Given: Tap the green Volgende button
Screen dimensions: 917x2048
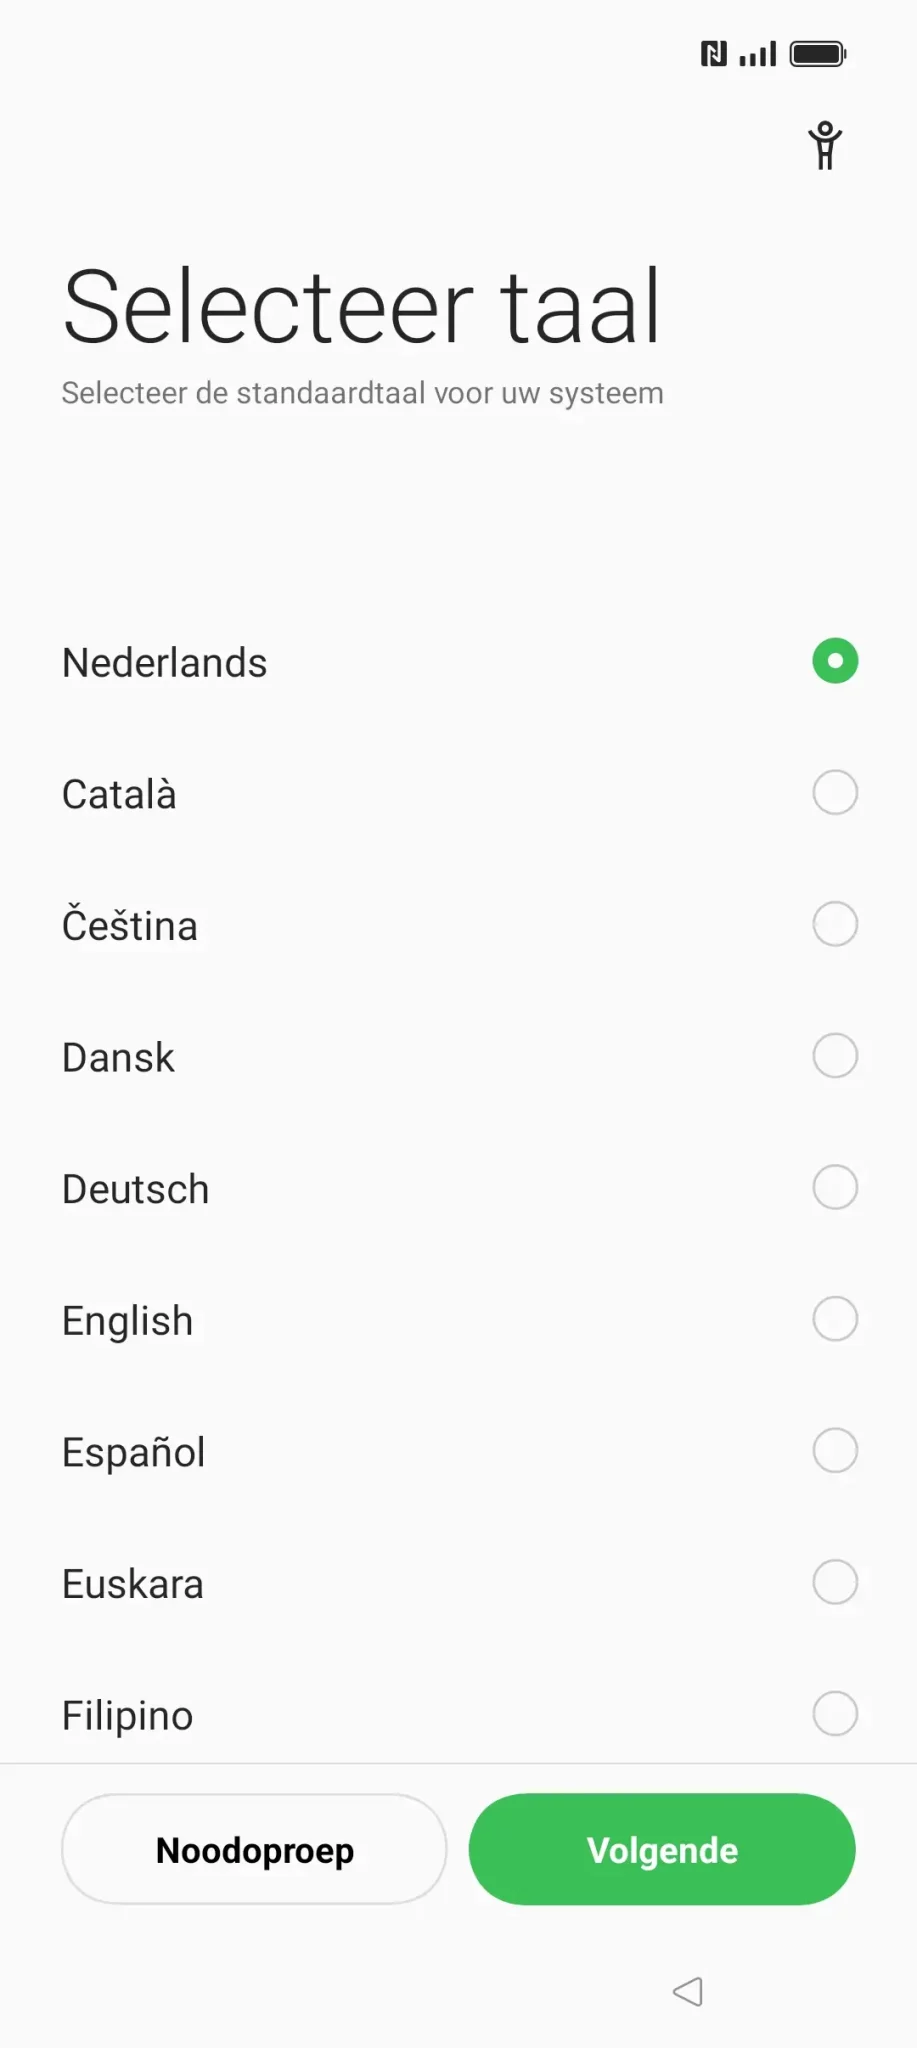Looking at the screenshot, I should pos(662,1849).
